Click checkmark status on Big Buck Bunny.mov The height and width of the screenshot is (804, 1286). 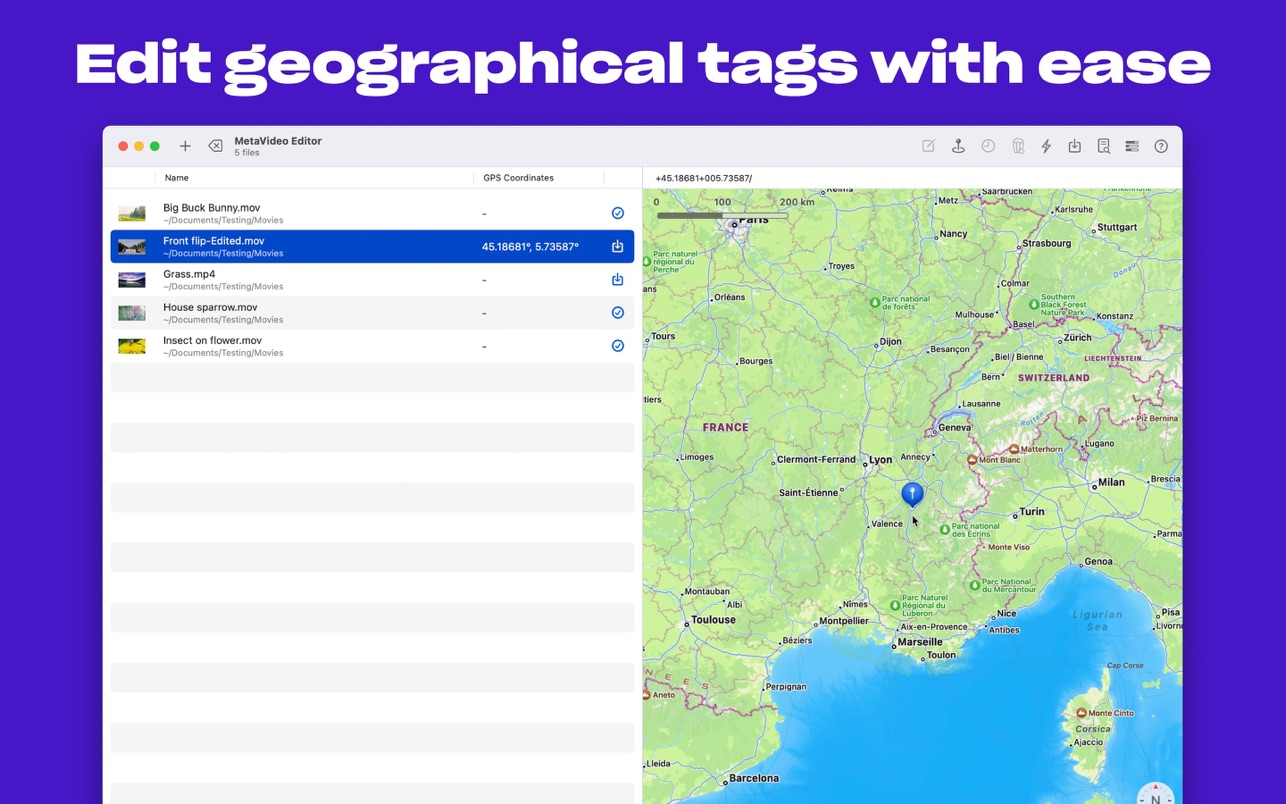click(x=617, y=213)
